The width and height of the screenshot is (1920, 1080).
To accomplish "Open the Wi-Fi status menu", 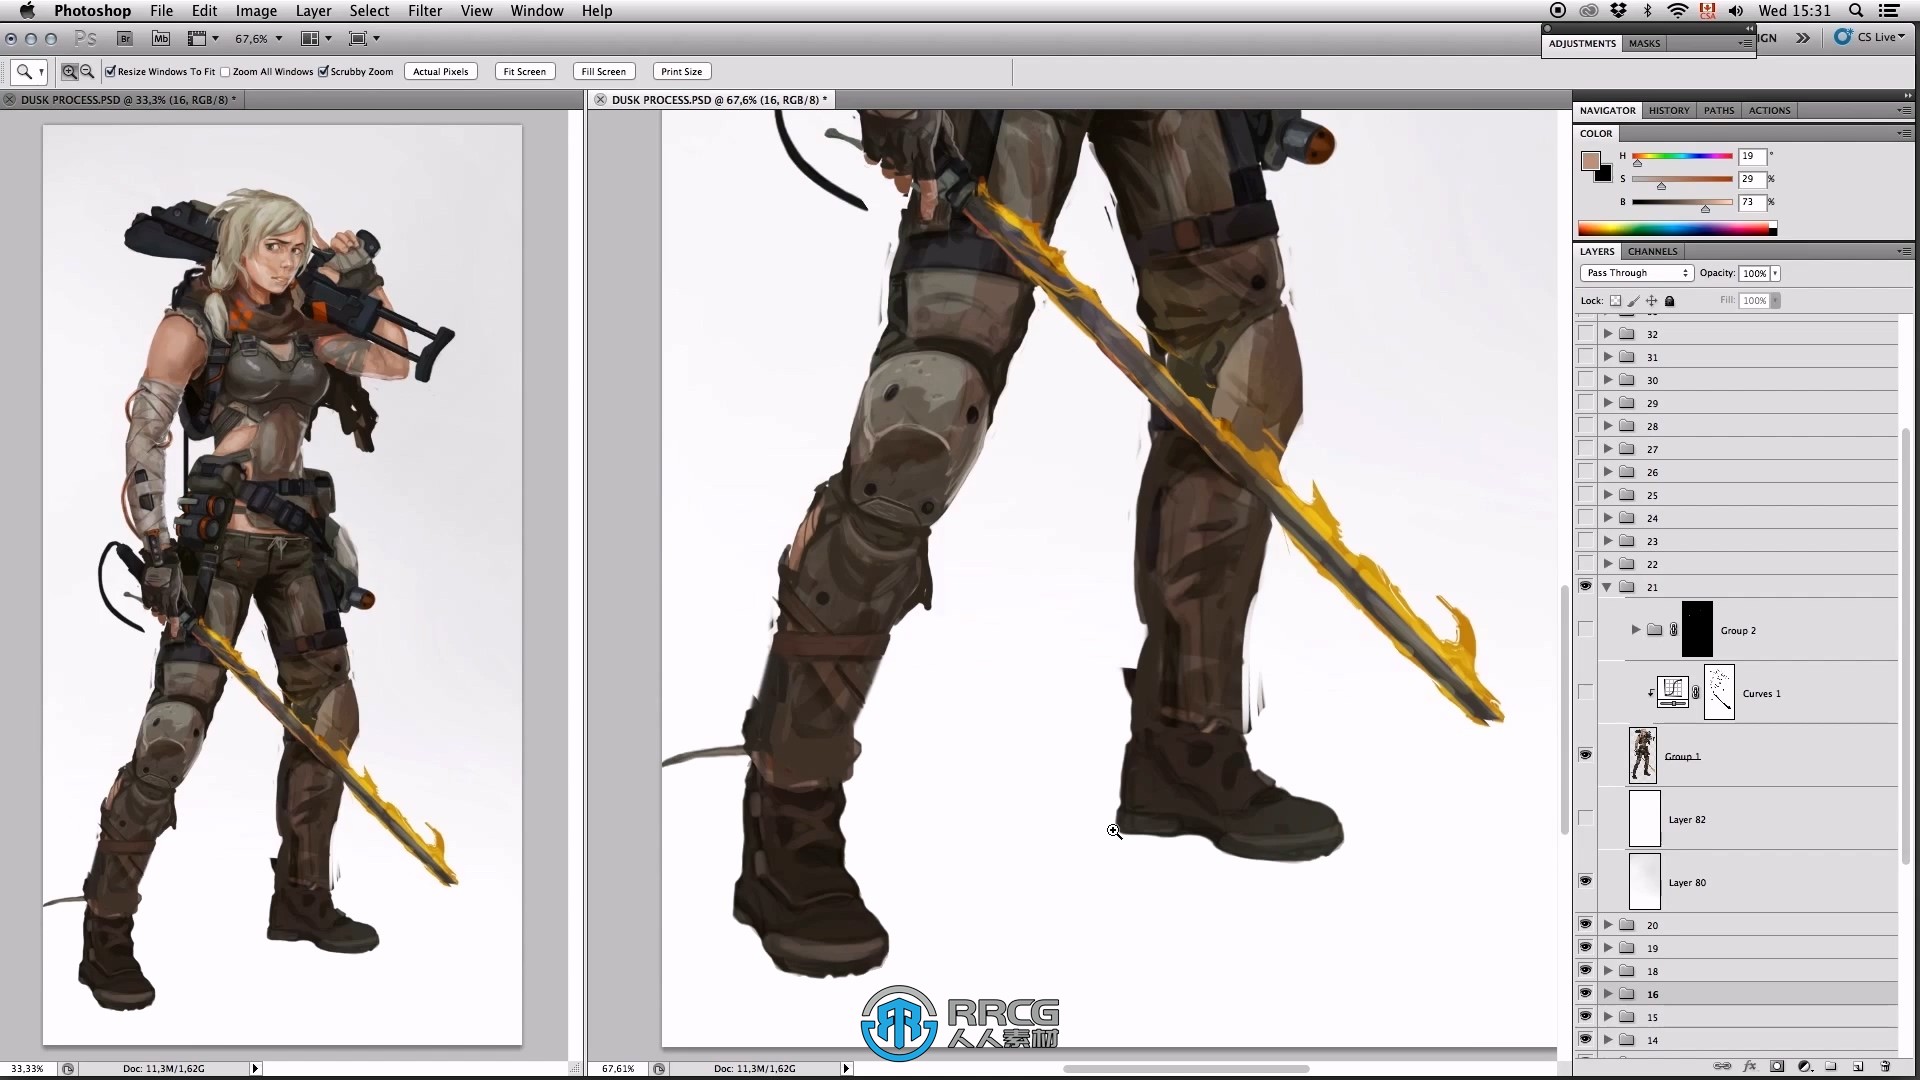I will [x=1678, y=11].
